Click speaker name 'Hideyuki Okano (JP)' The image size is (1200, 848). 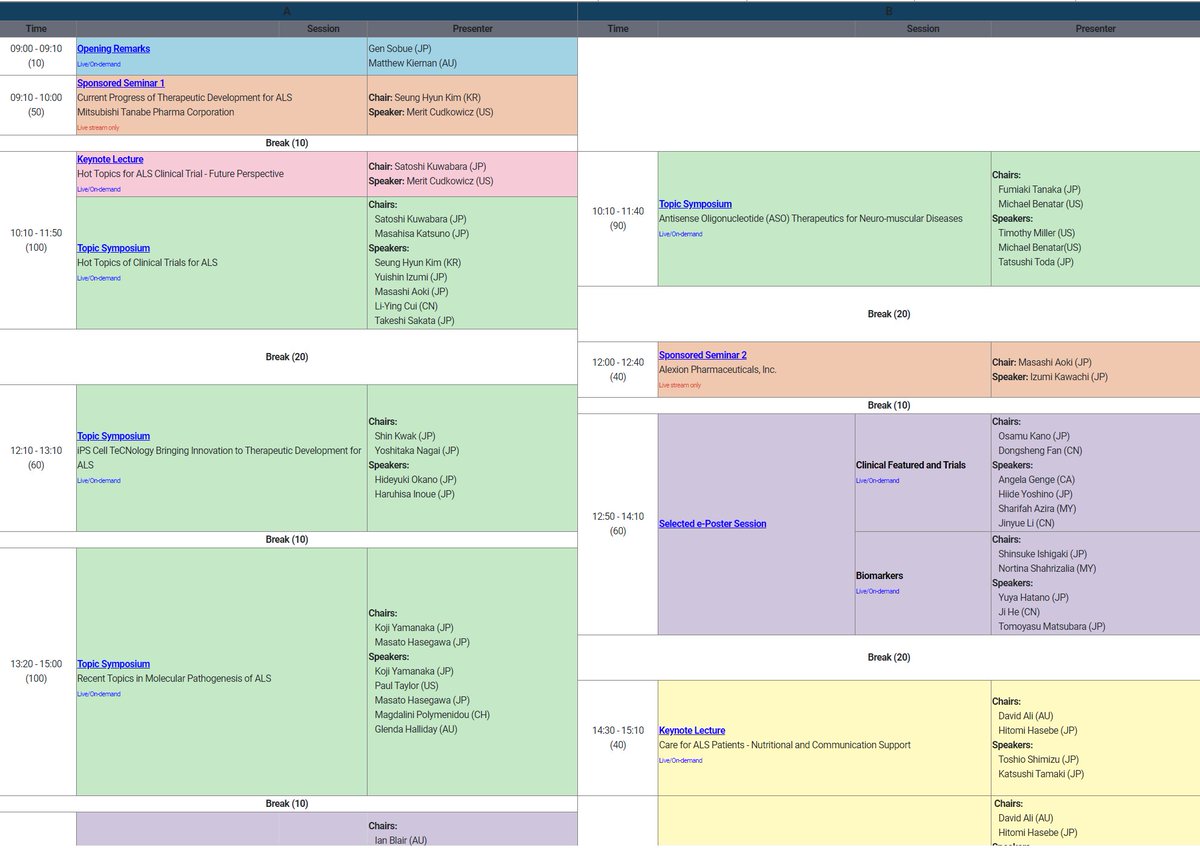pos(416,479)
